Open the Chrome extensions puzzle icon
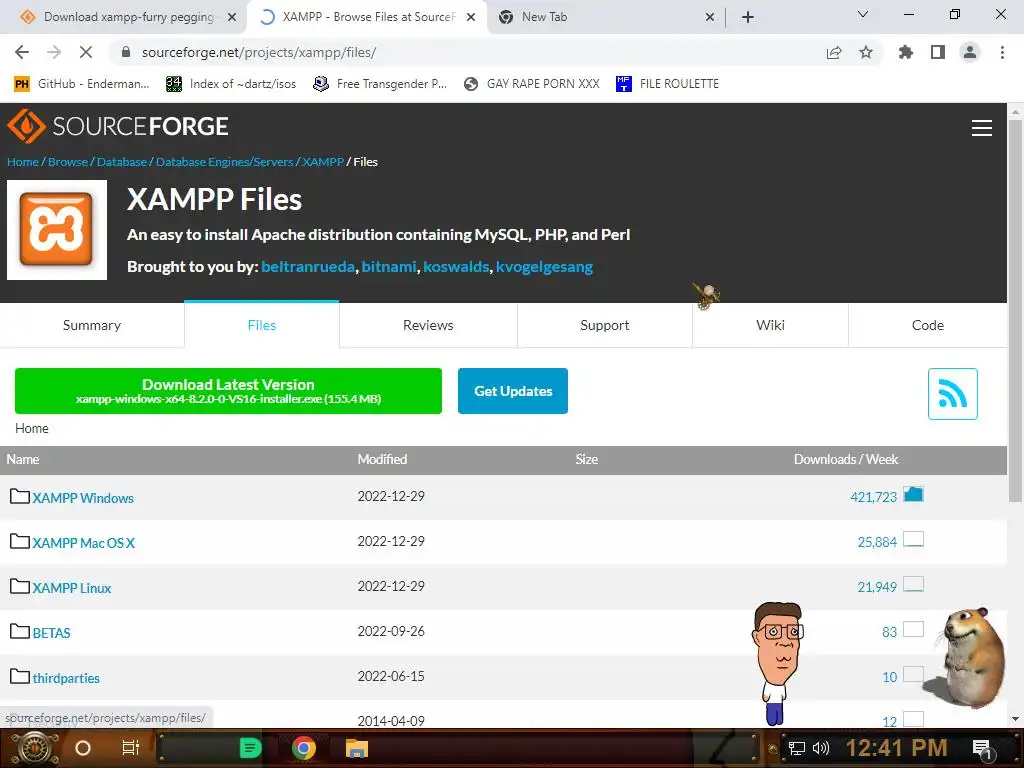Viewport: 1024px width, 768px height. point(905,52)
